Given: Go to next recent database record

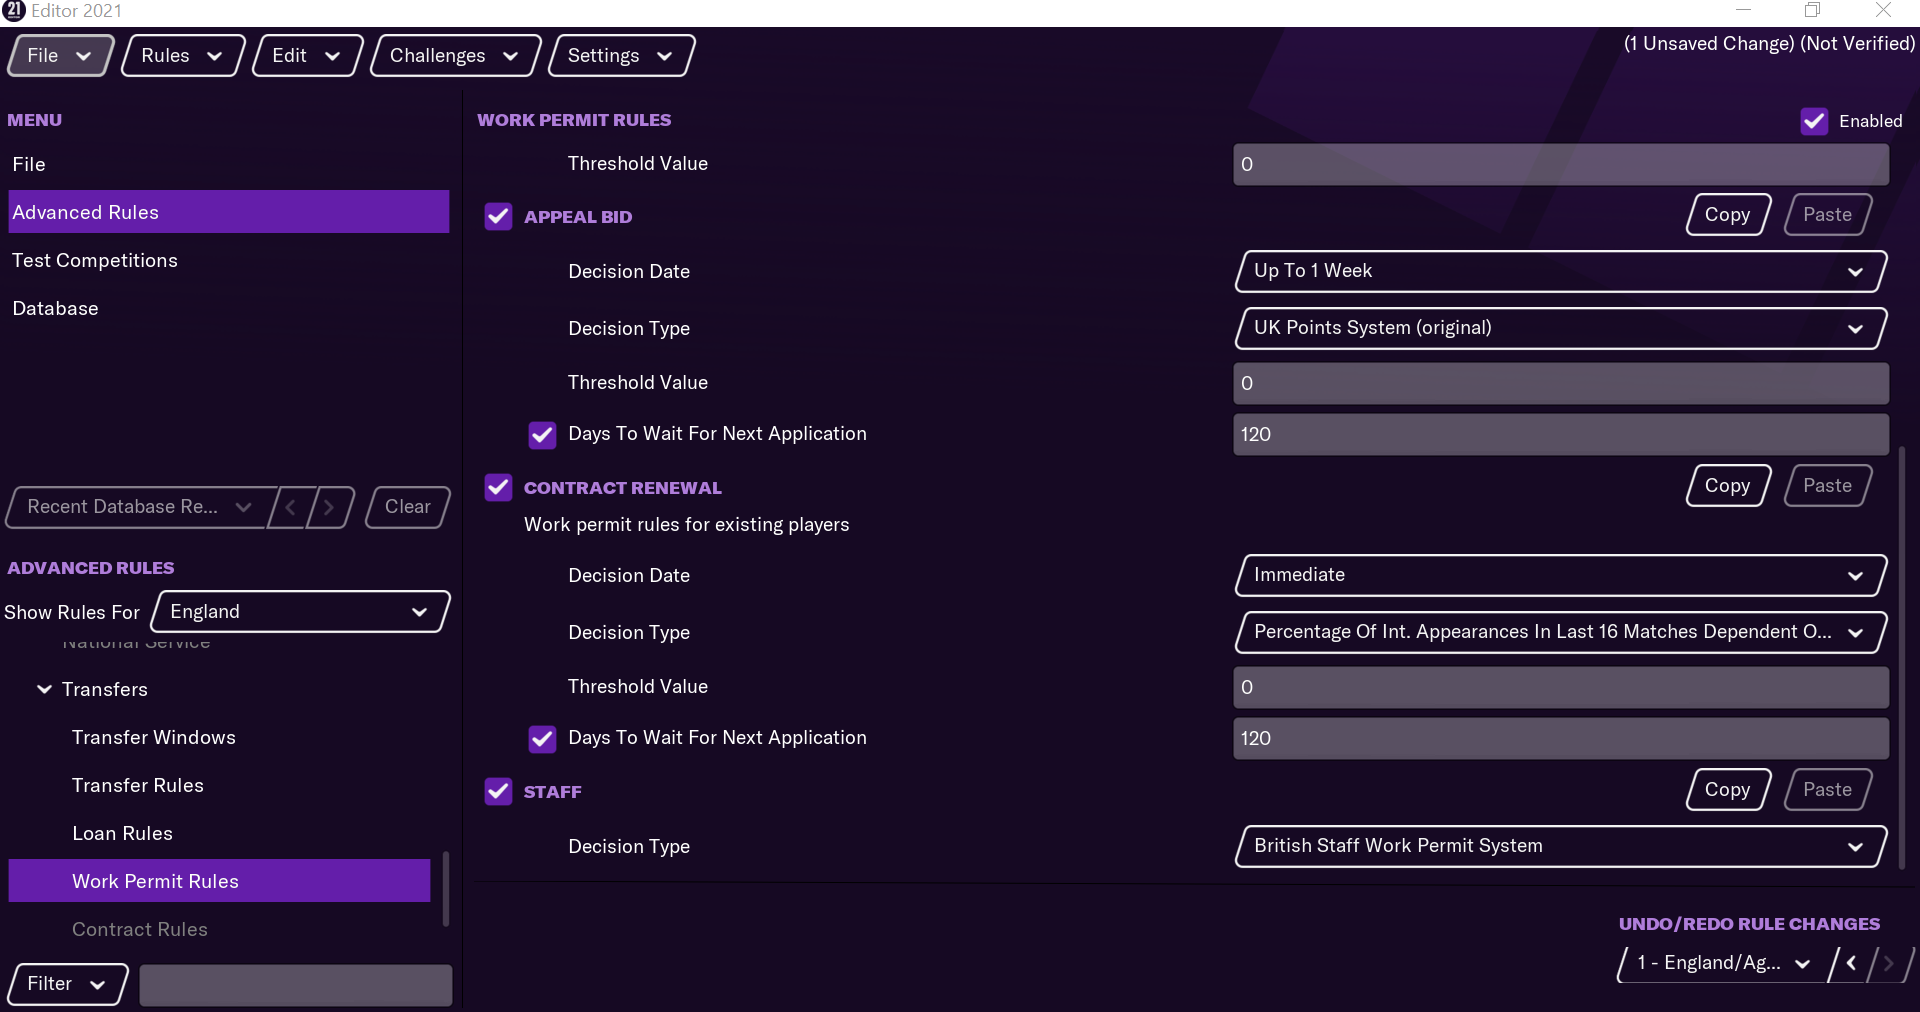Looking at the screenshot, I should (329, 507).
